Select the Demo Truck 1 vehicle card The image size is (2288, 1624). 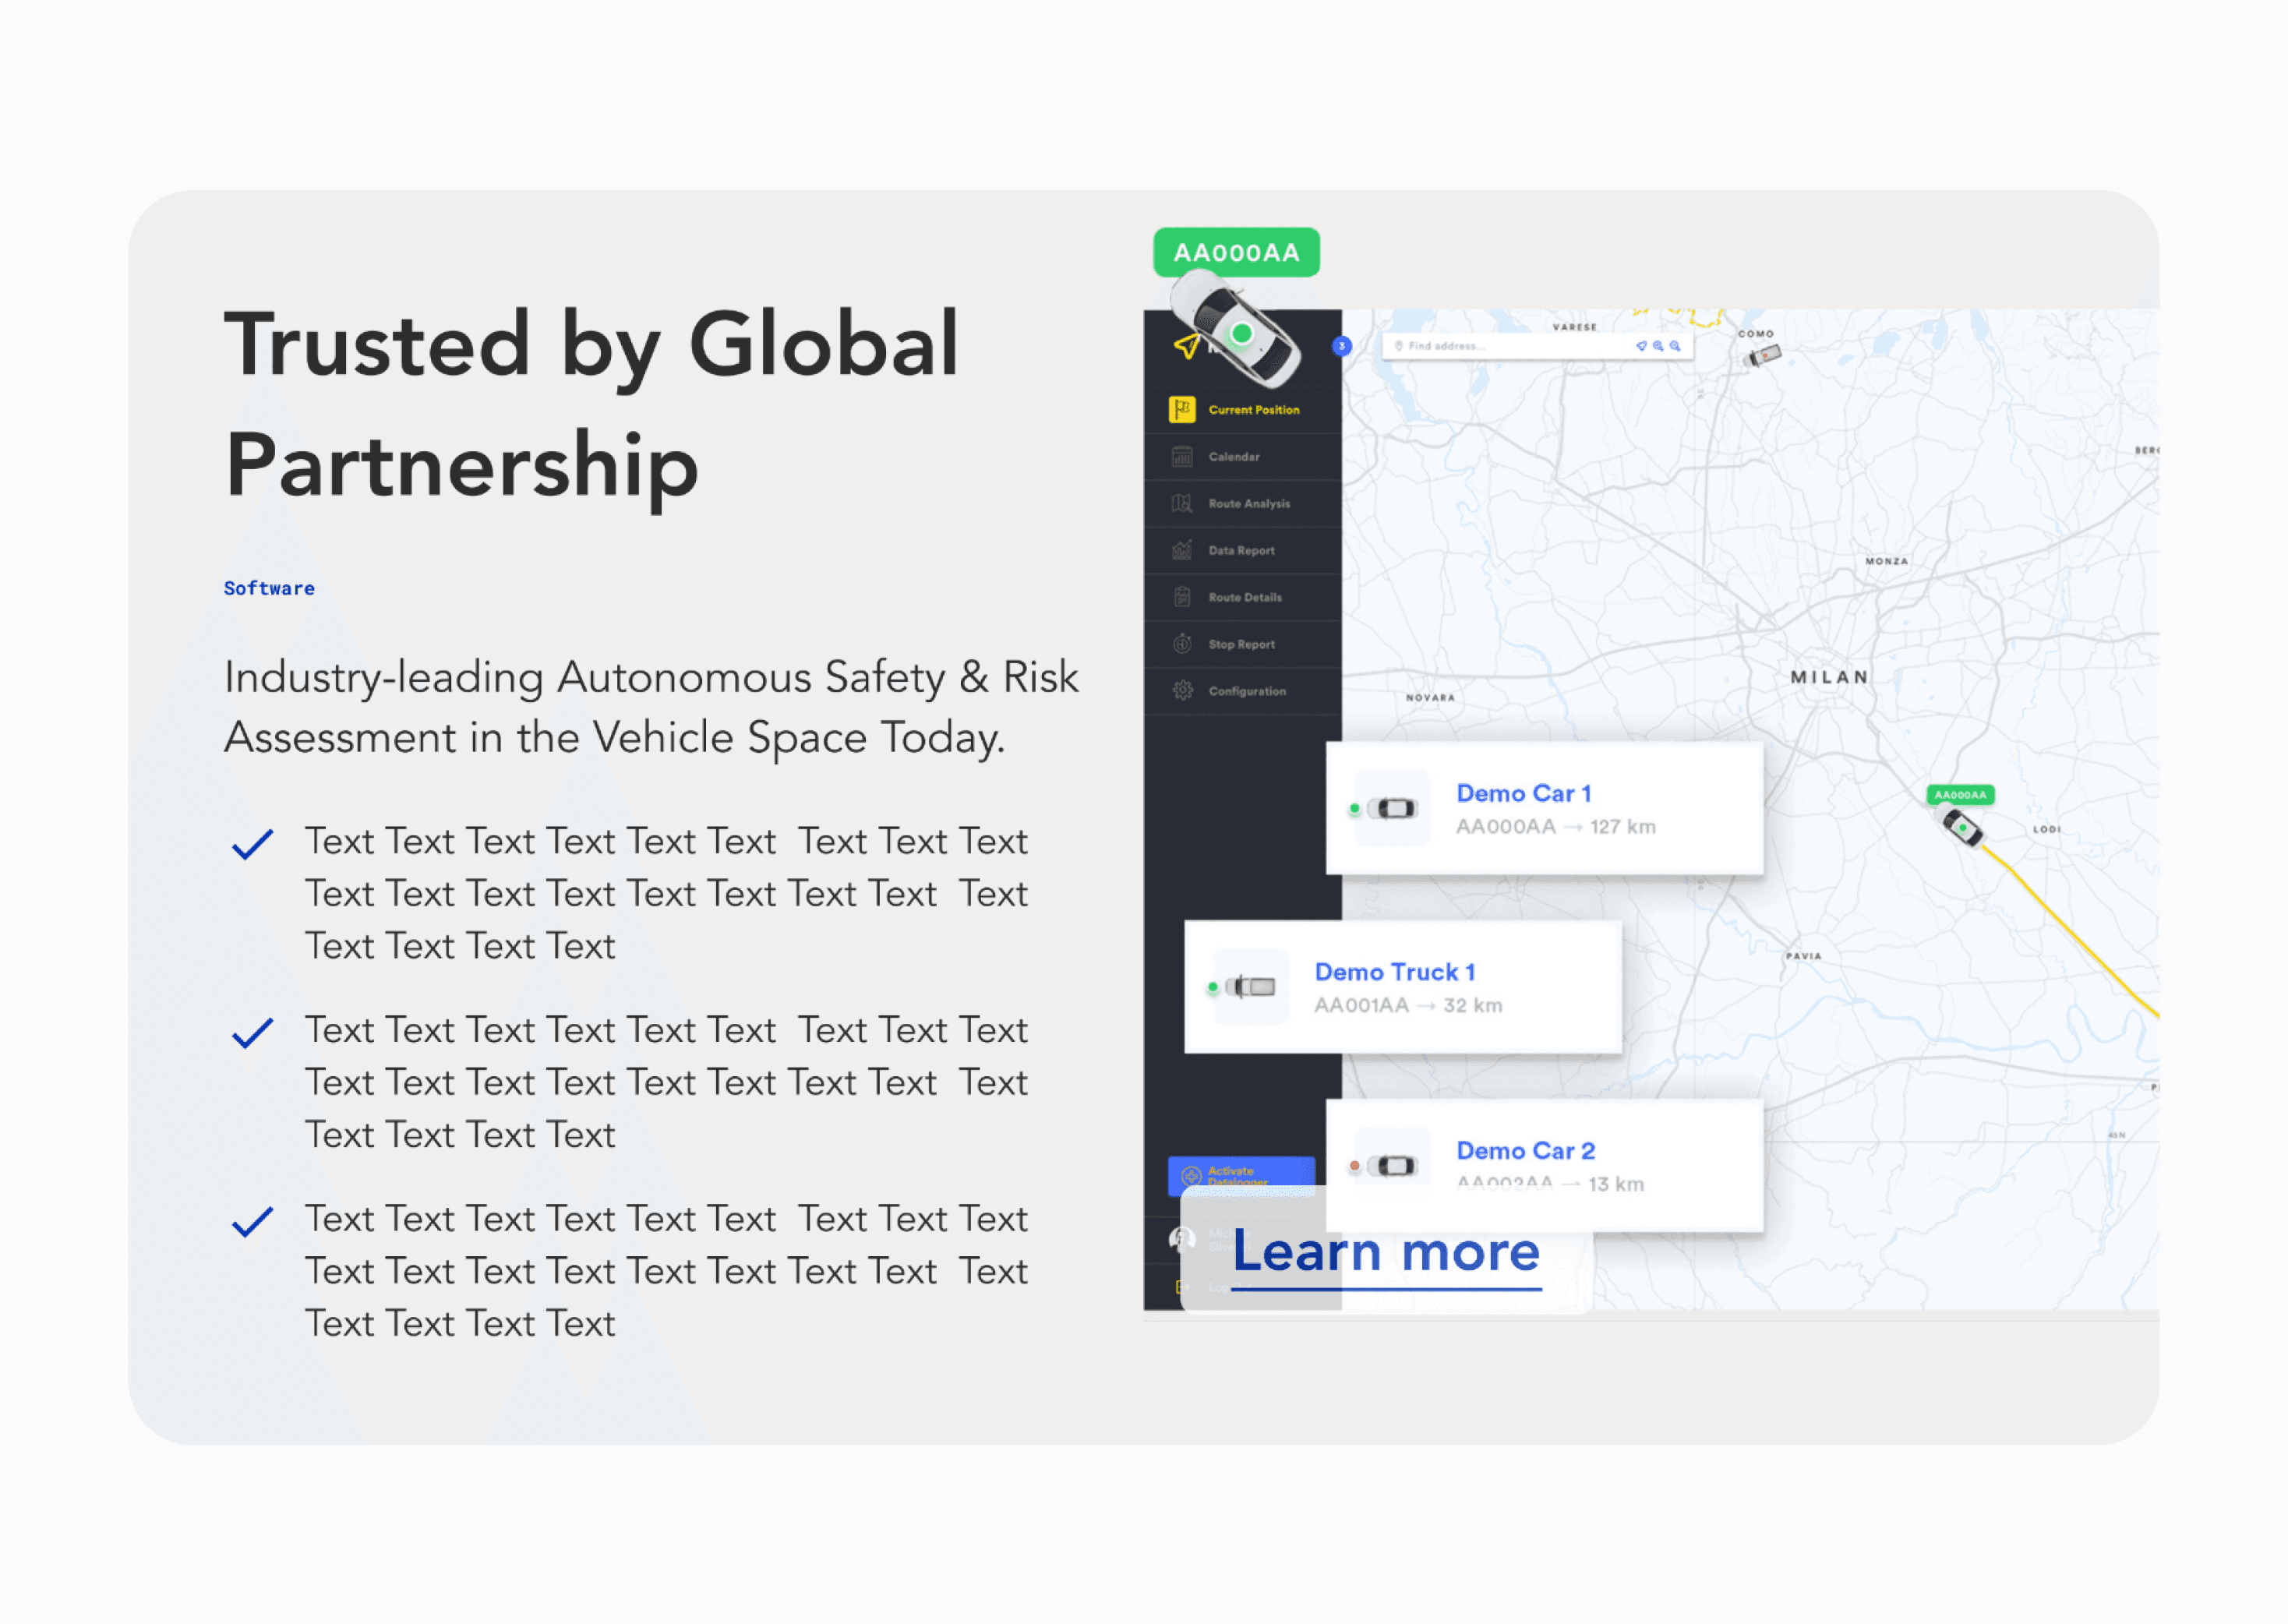pyautogui.click(x=1402, y=987)
